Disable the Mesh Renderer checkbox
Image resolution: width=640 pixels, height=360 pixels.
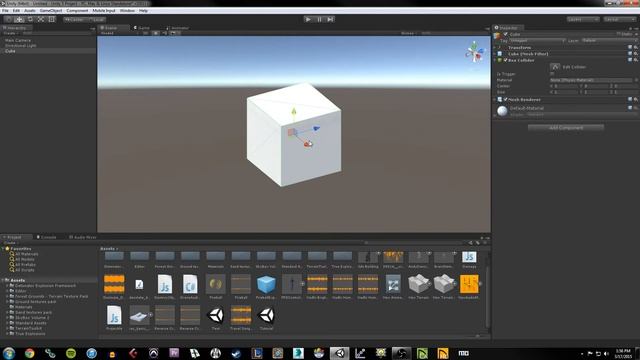click(505, 99)
